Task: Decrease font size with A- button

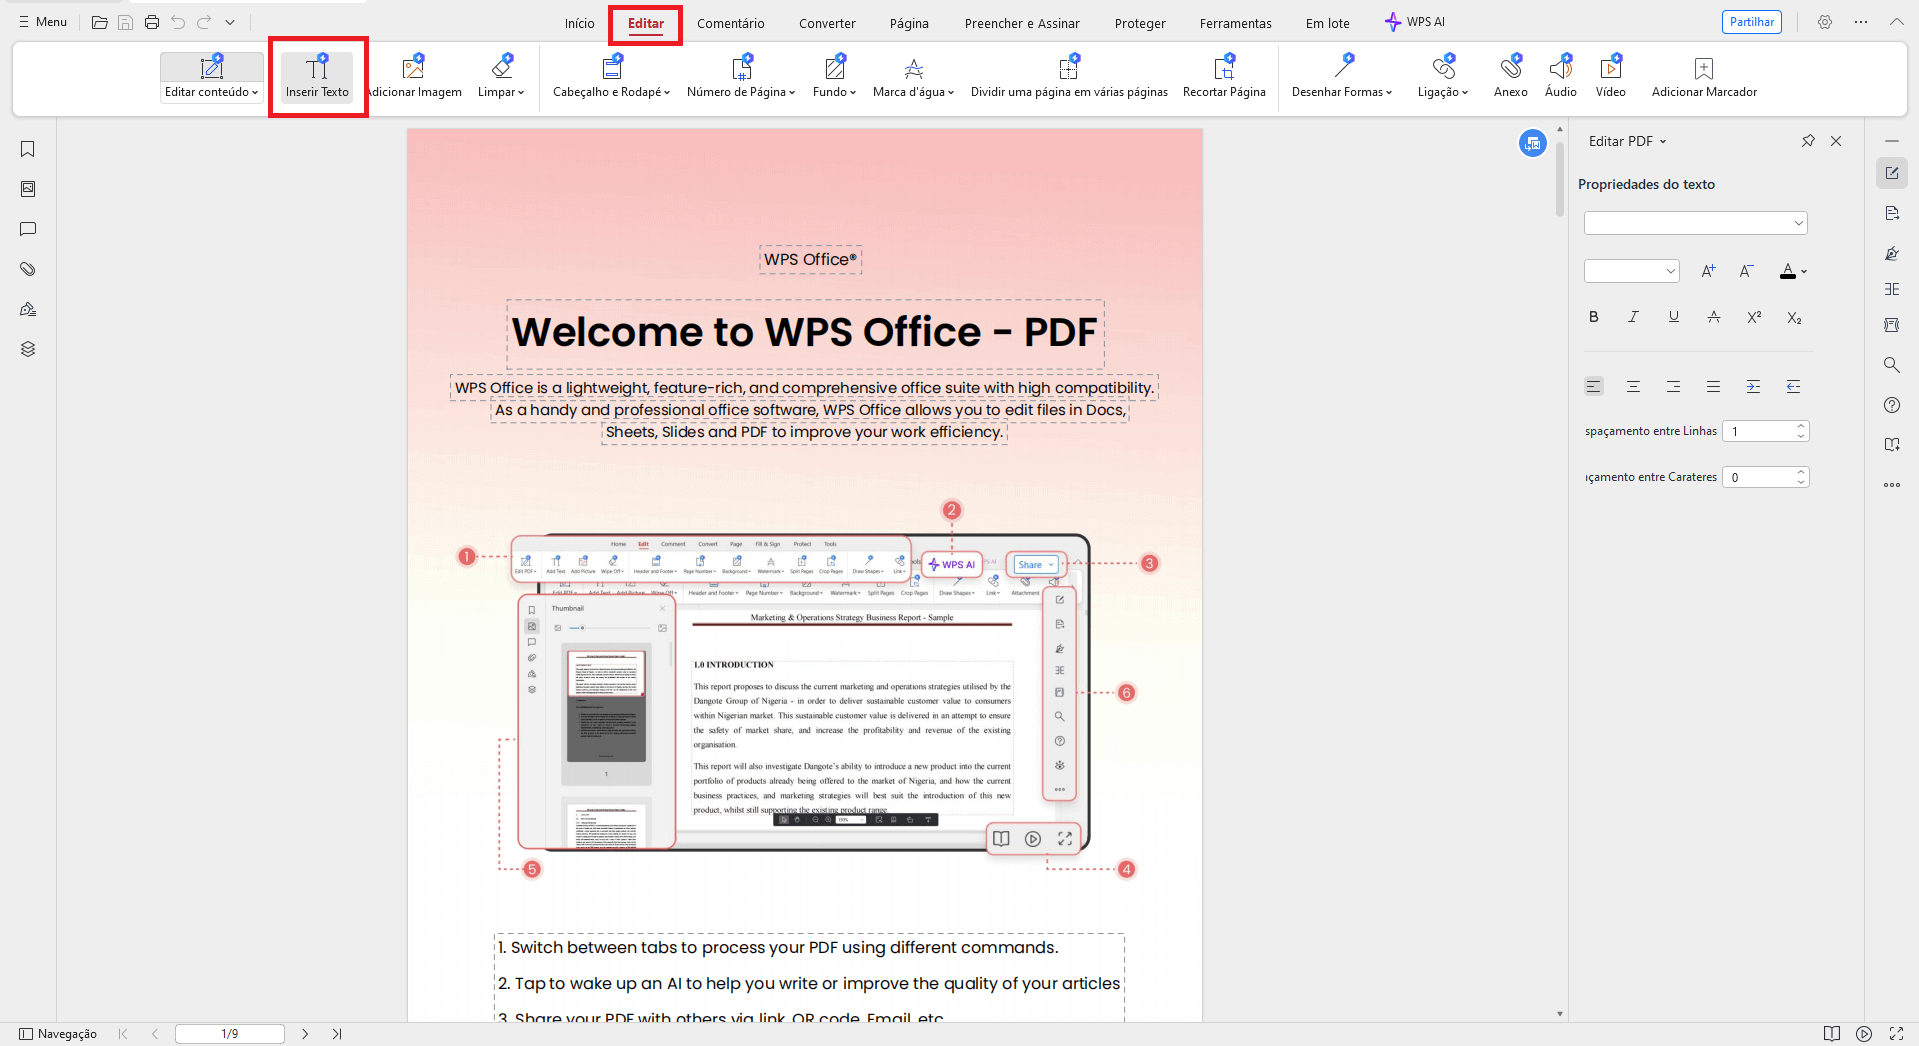Action: 1746,271
